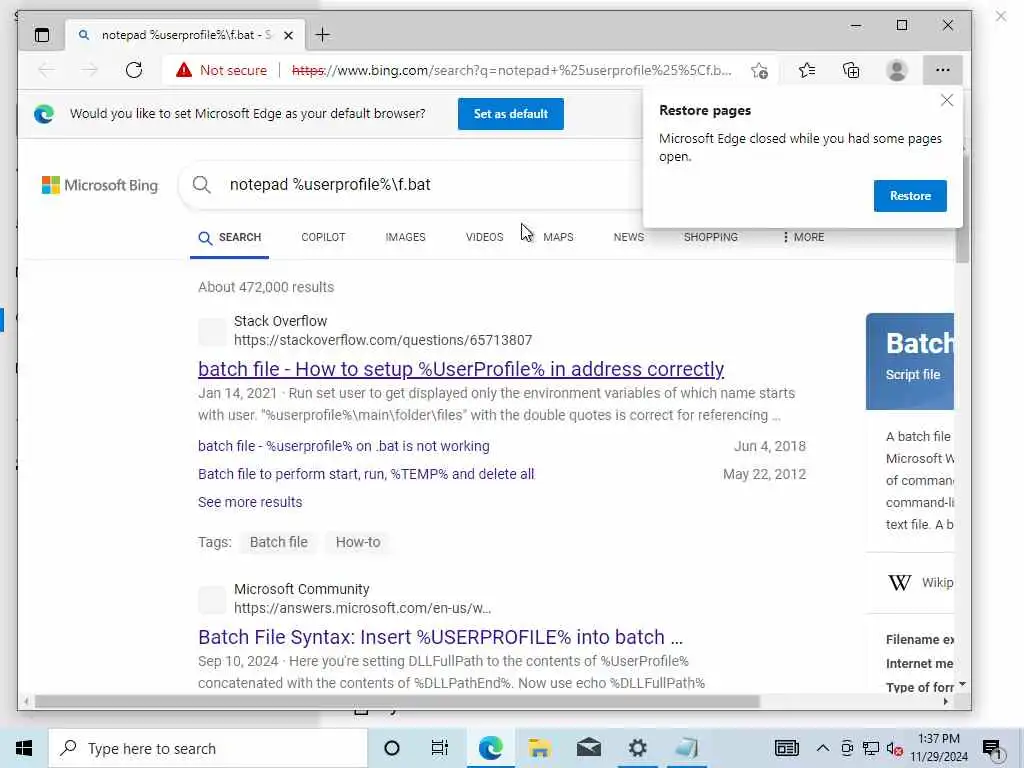1024x768 pixels.
Task: Click the taskbar search box
Action: pyautogui.click(x=208, y=748)
